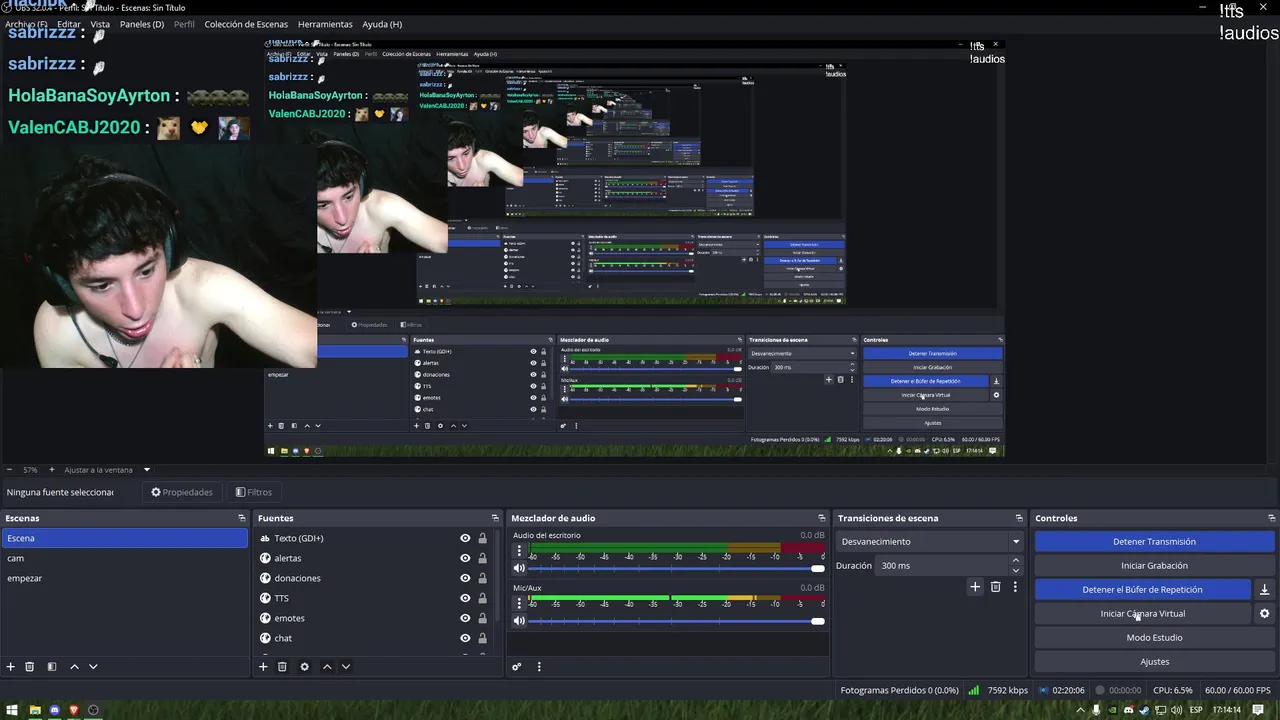Viewport: 1280px width, 720px height.
Task: Adjust Mic/Aux volume slider
Action: point(676,621)
